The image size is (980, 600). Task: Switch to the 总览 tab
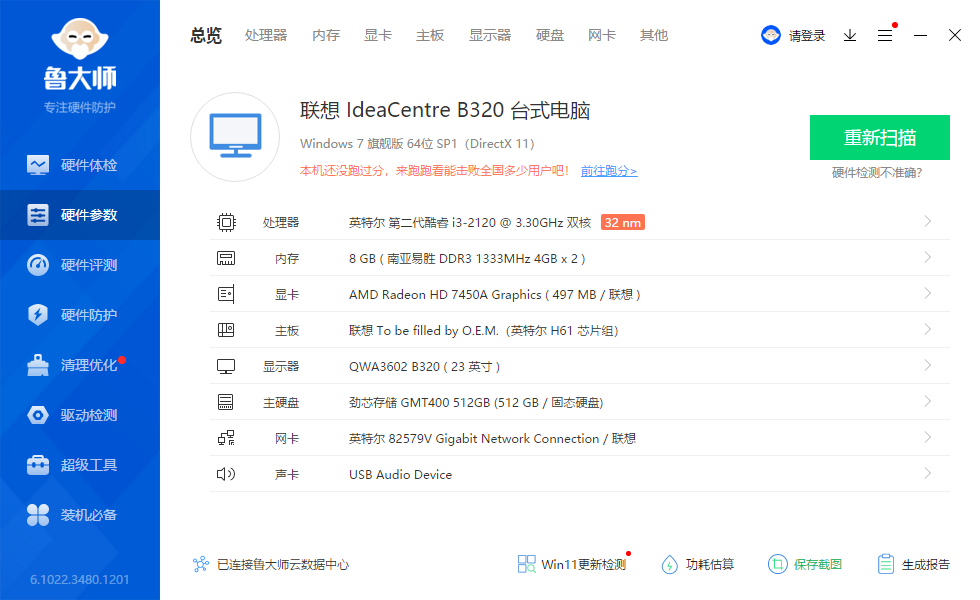coord(206,36)
